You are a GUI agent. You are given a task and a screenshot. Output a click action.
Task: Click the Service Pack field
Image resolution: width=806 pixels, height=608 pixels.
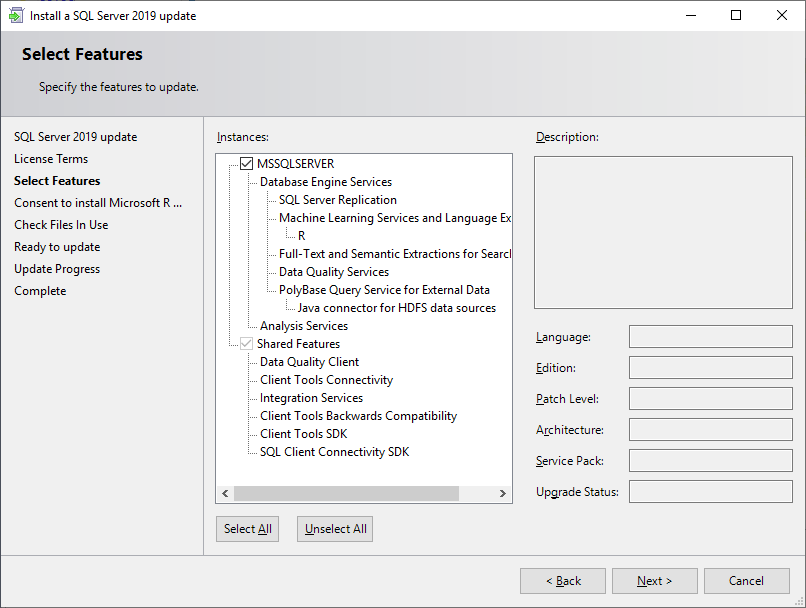pyautogui.click(x=710, y=460)
